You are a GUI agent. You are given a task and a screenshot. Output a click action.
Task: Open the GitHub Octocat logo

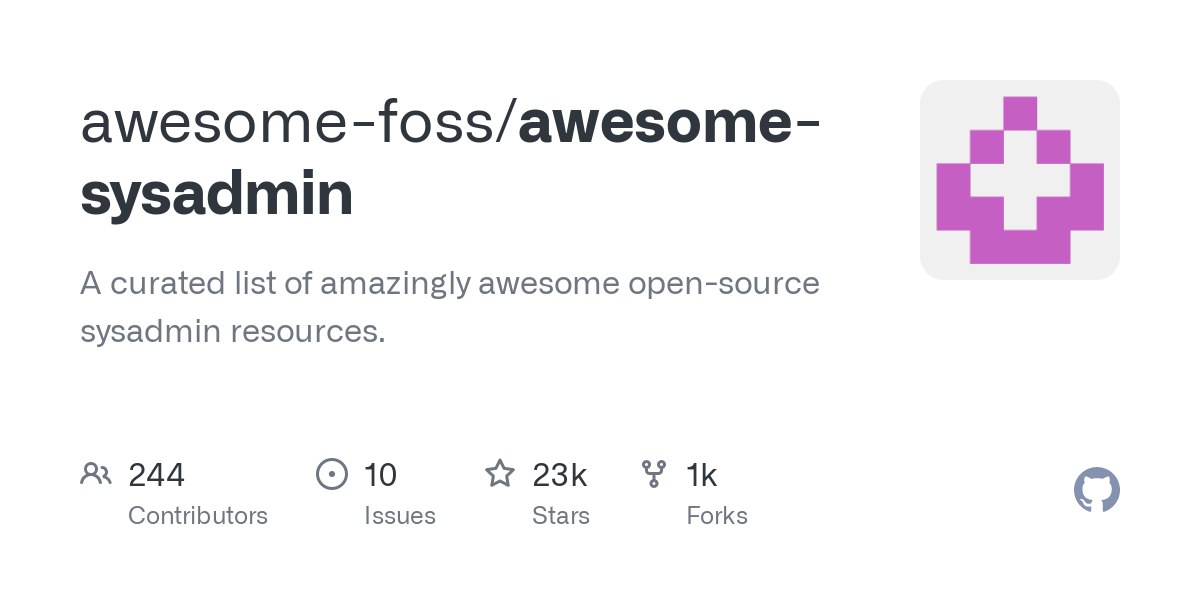pos(1096,490)
